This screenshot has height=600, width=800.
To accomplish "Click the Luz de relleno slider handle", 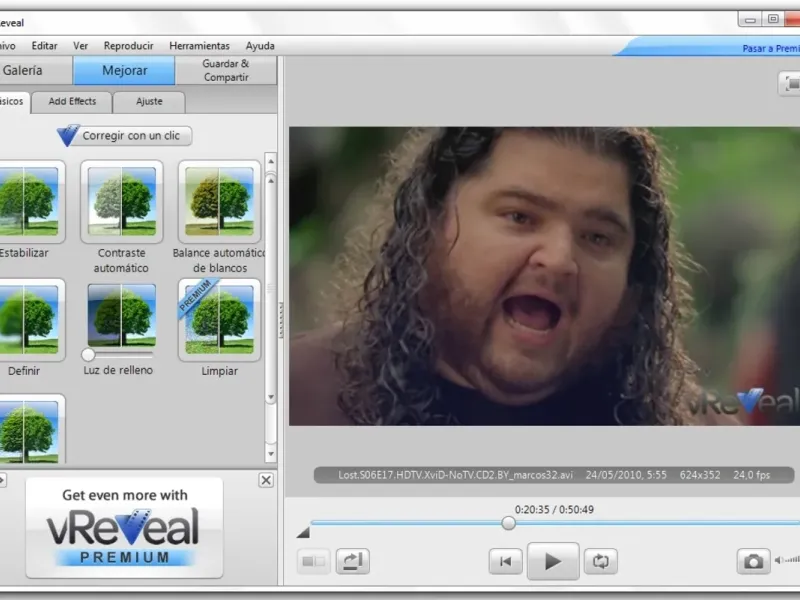I will click(88, 354).
